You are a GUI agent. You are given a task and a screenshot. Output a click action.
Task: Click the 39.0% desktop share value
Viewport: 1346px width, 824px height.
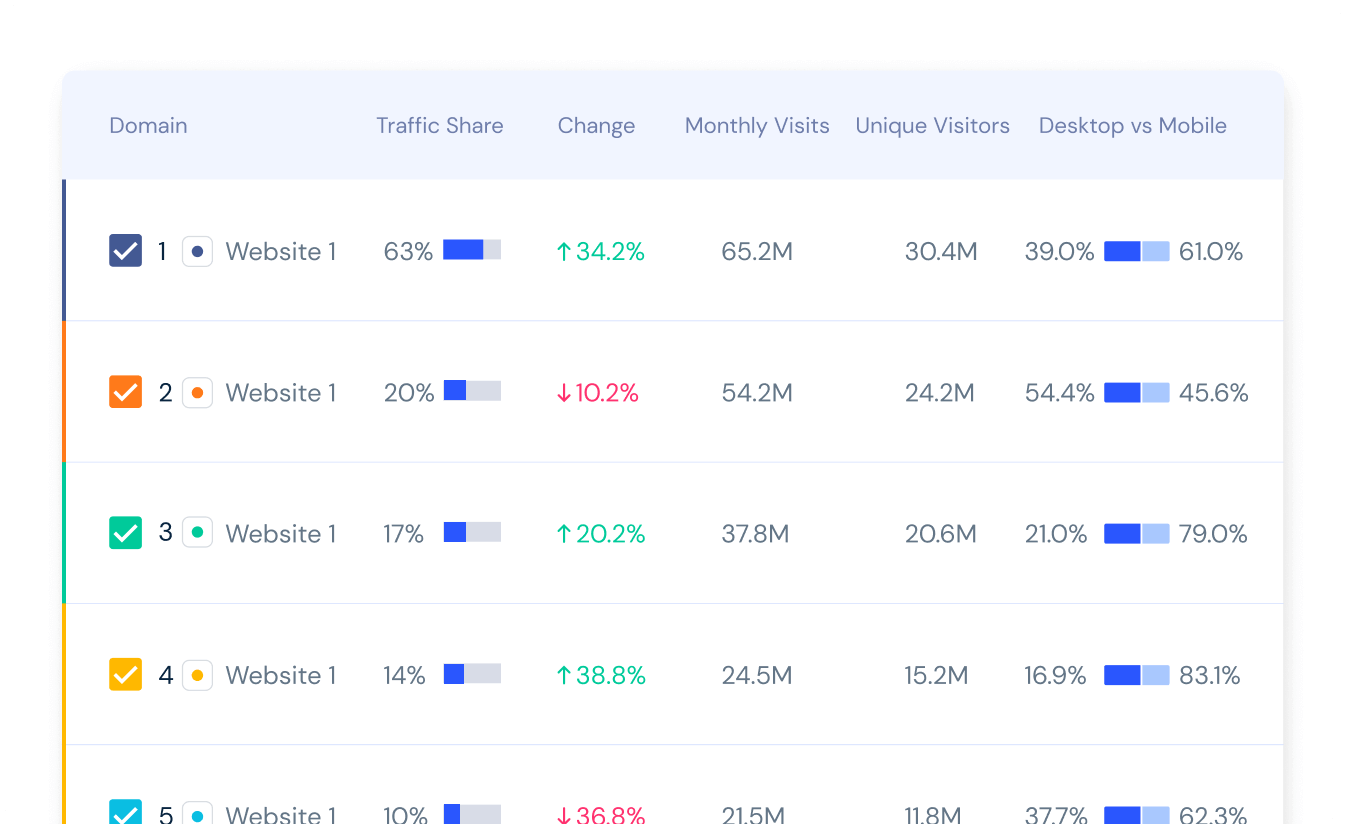point(1060,252)
